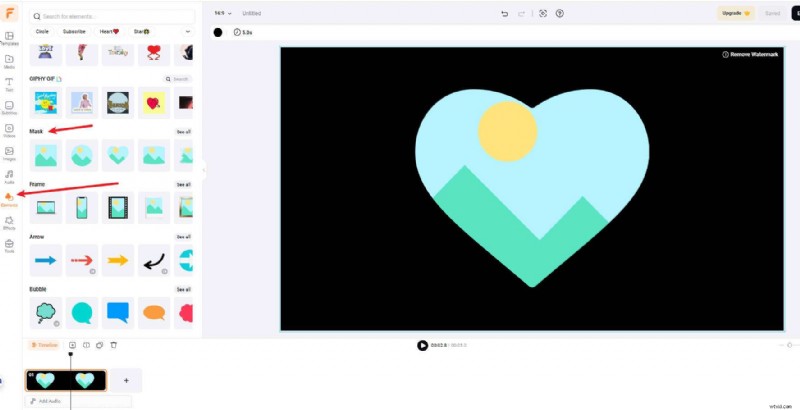Open the Templates sidebar panel

click(x=9, y=39)
